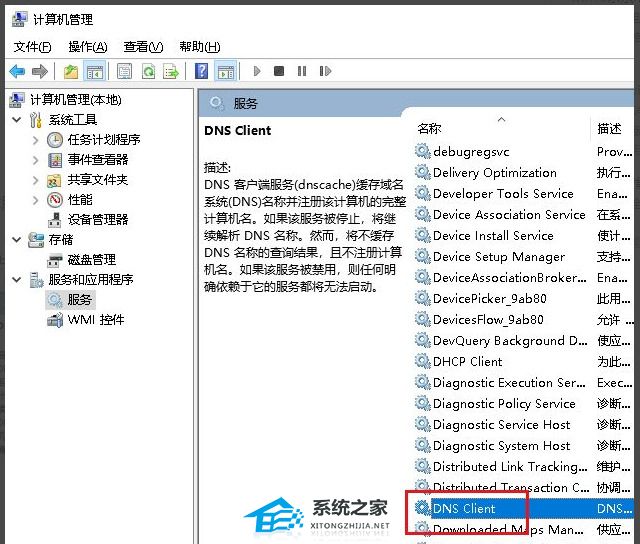
Task: Select the Device Setup Manager row
Action: (524, 257)
